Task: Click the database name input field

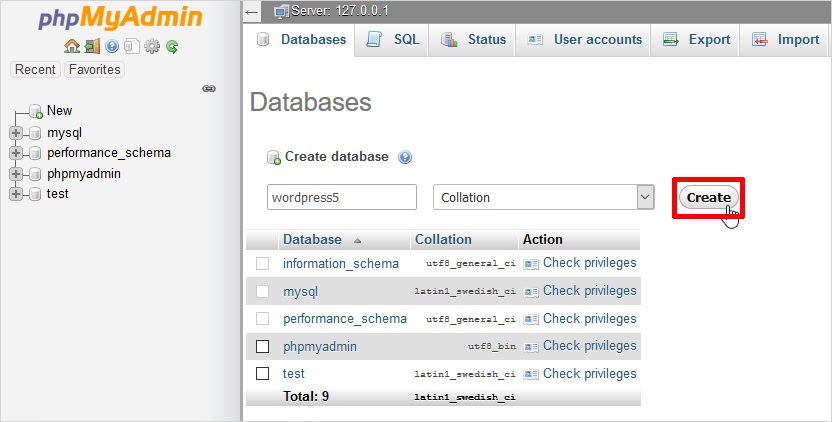Action: coord(341,197)
